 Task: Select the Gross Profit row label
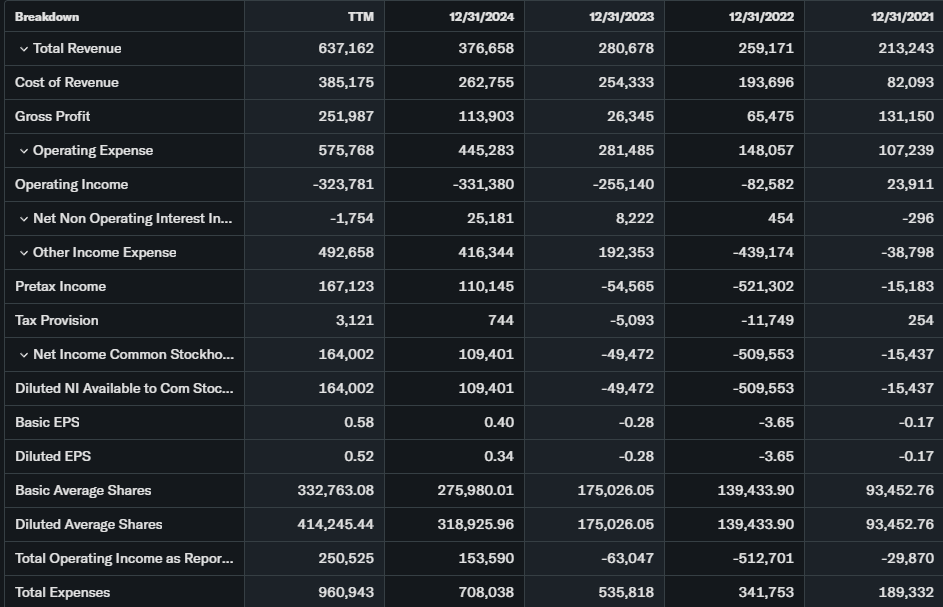click(52, 117)
